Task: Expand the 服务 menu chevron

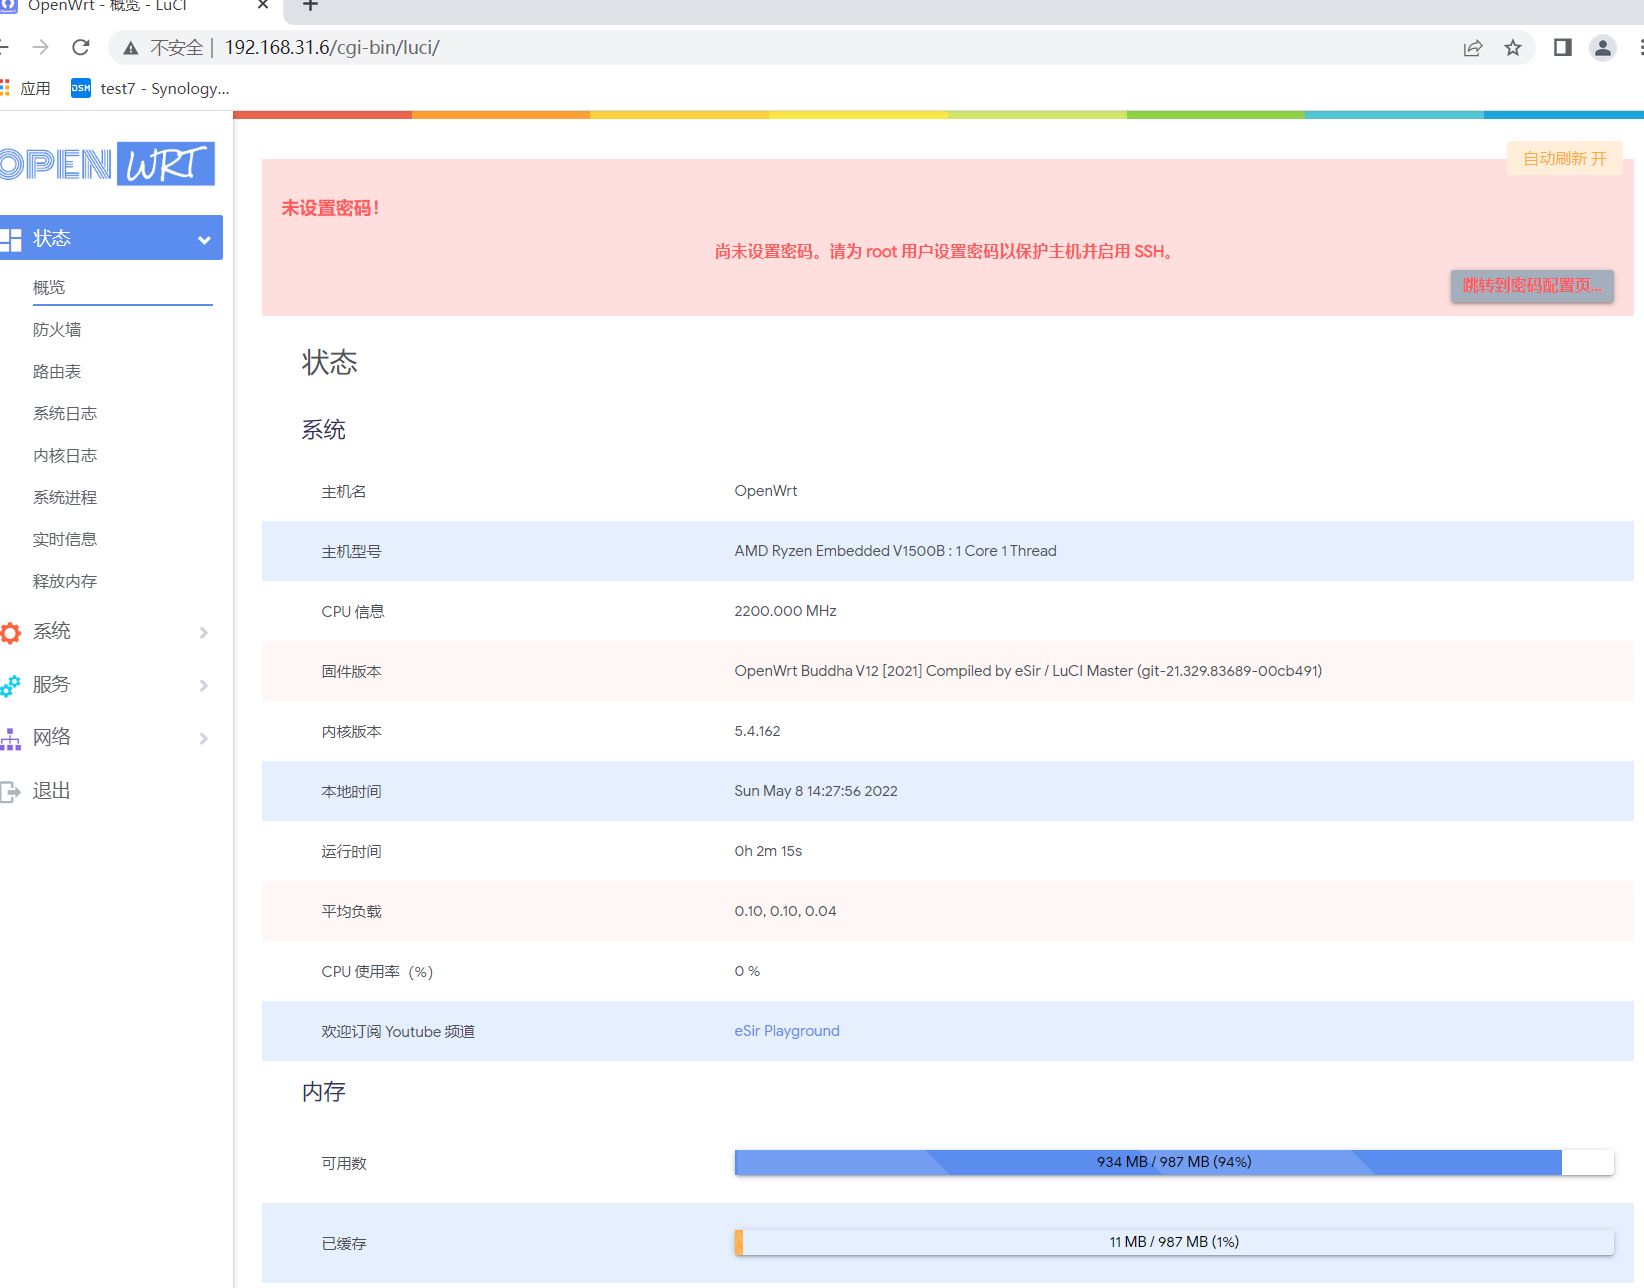Action: 204,685
